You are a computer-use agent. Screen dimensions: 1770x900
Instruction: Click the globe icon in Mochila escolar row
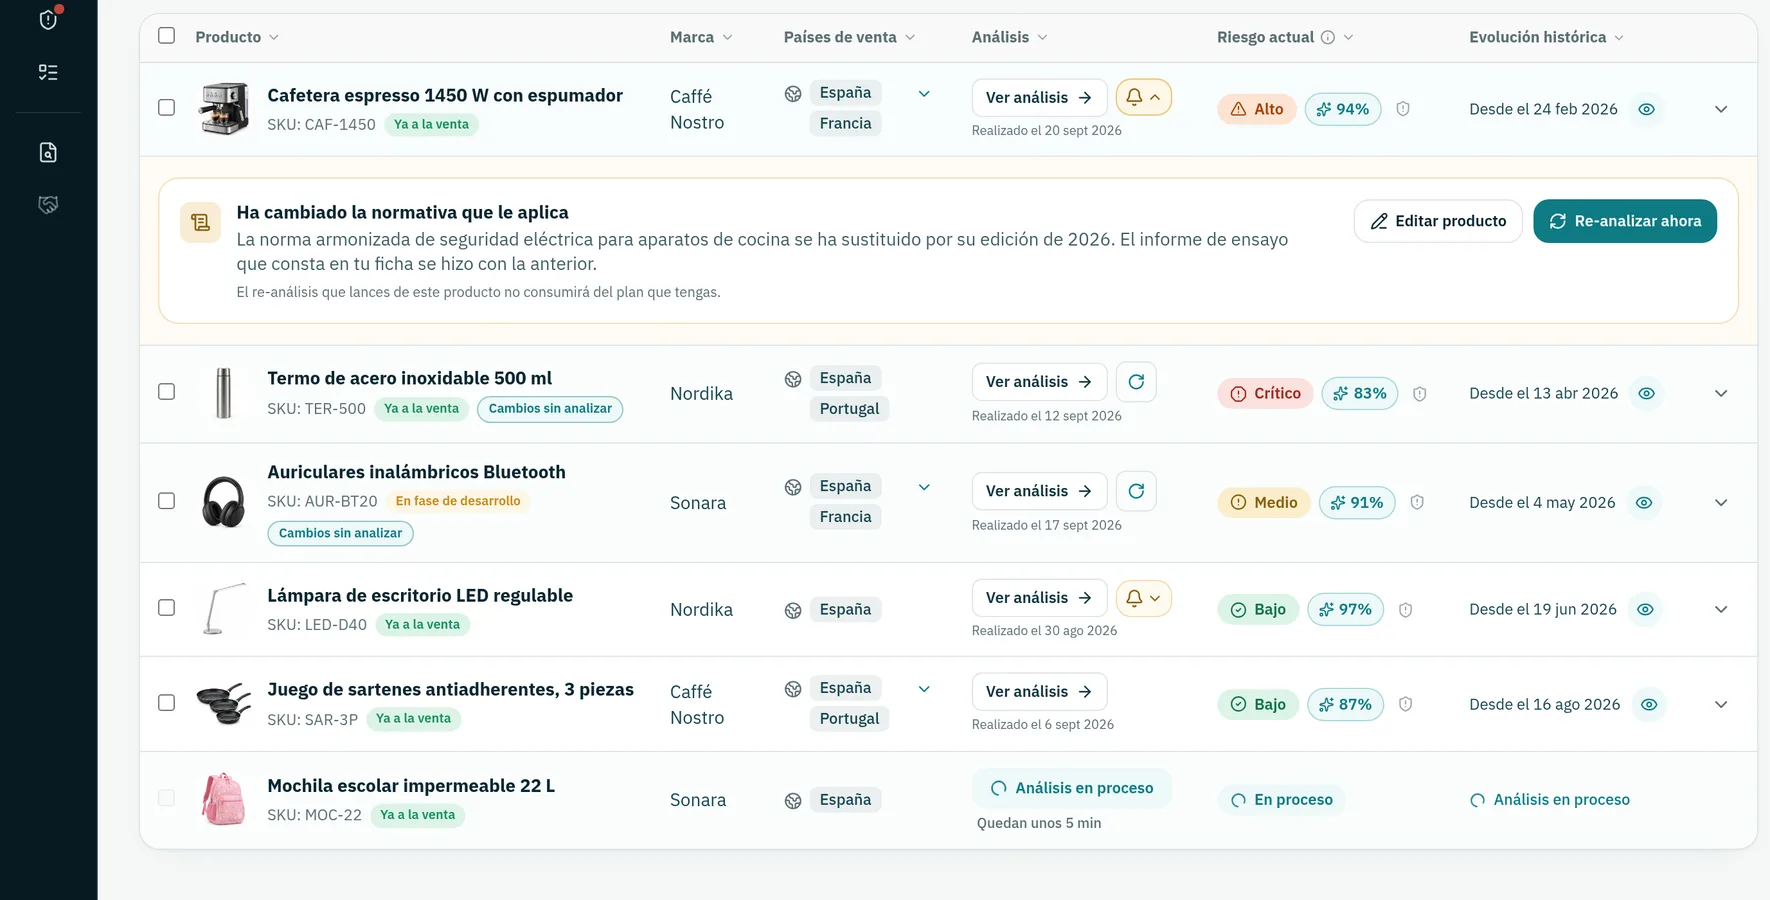(x=793, y=800)
